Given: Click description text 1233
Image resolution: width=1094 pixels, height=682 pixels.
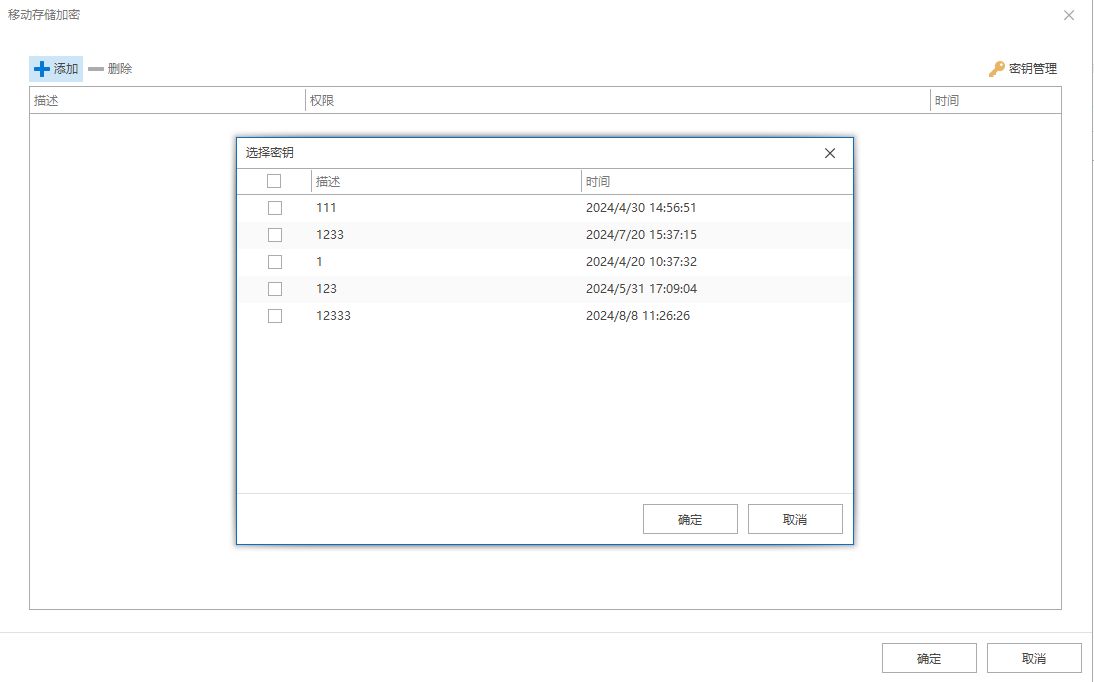Looking at the screenshot, I should click(330, 235).
